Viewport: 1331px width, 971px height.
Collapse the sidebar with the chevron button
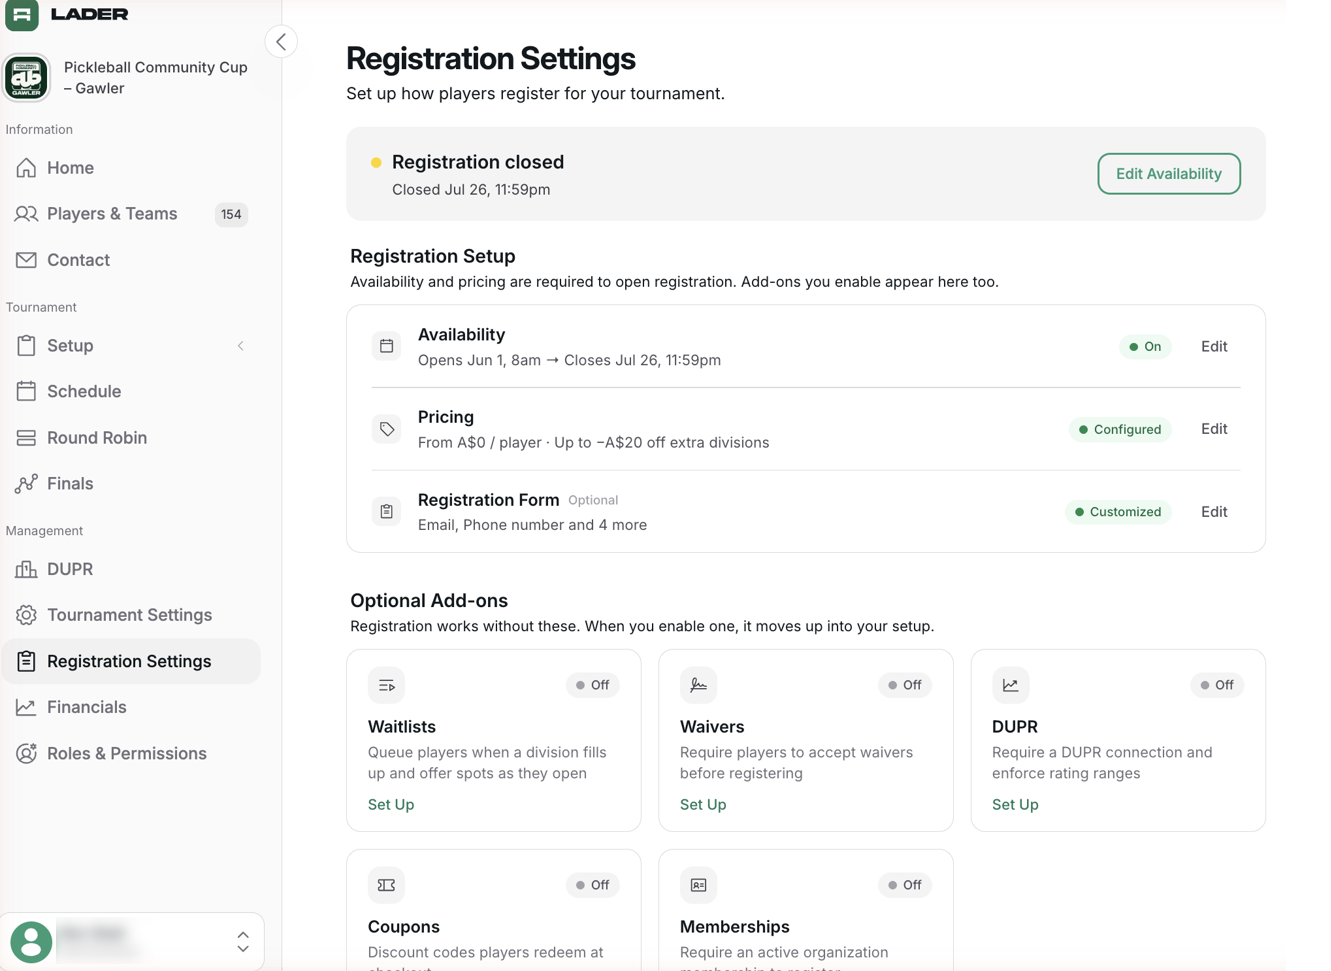point(281,42)
